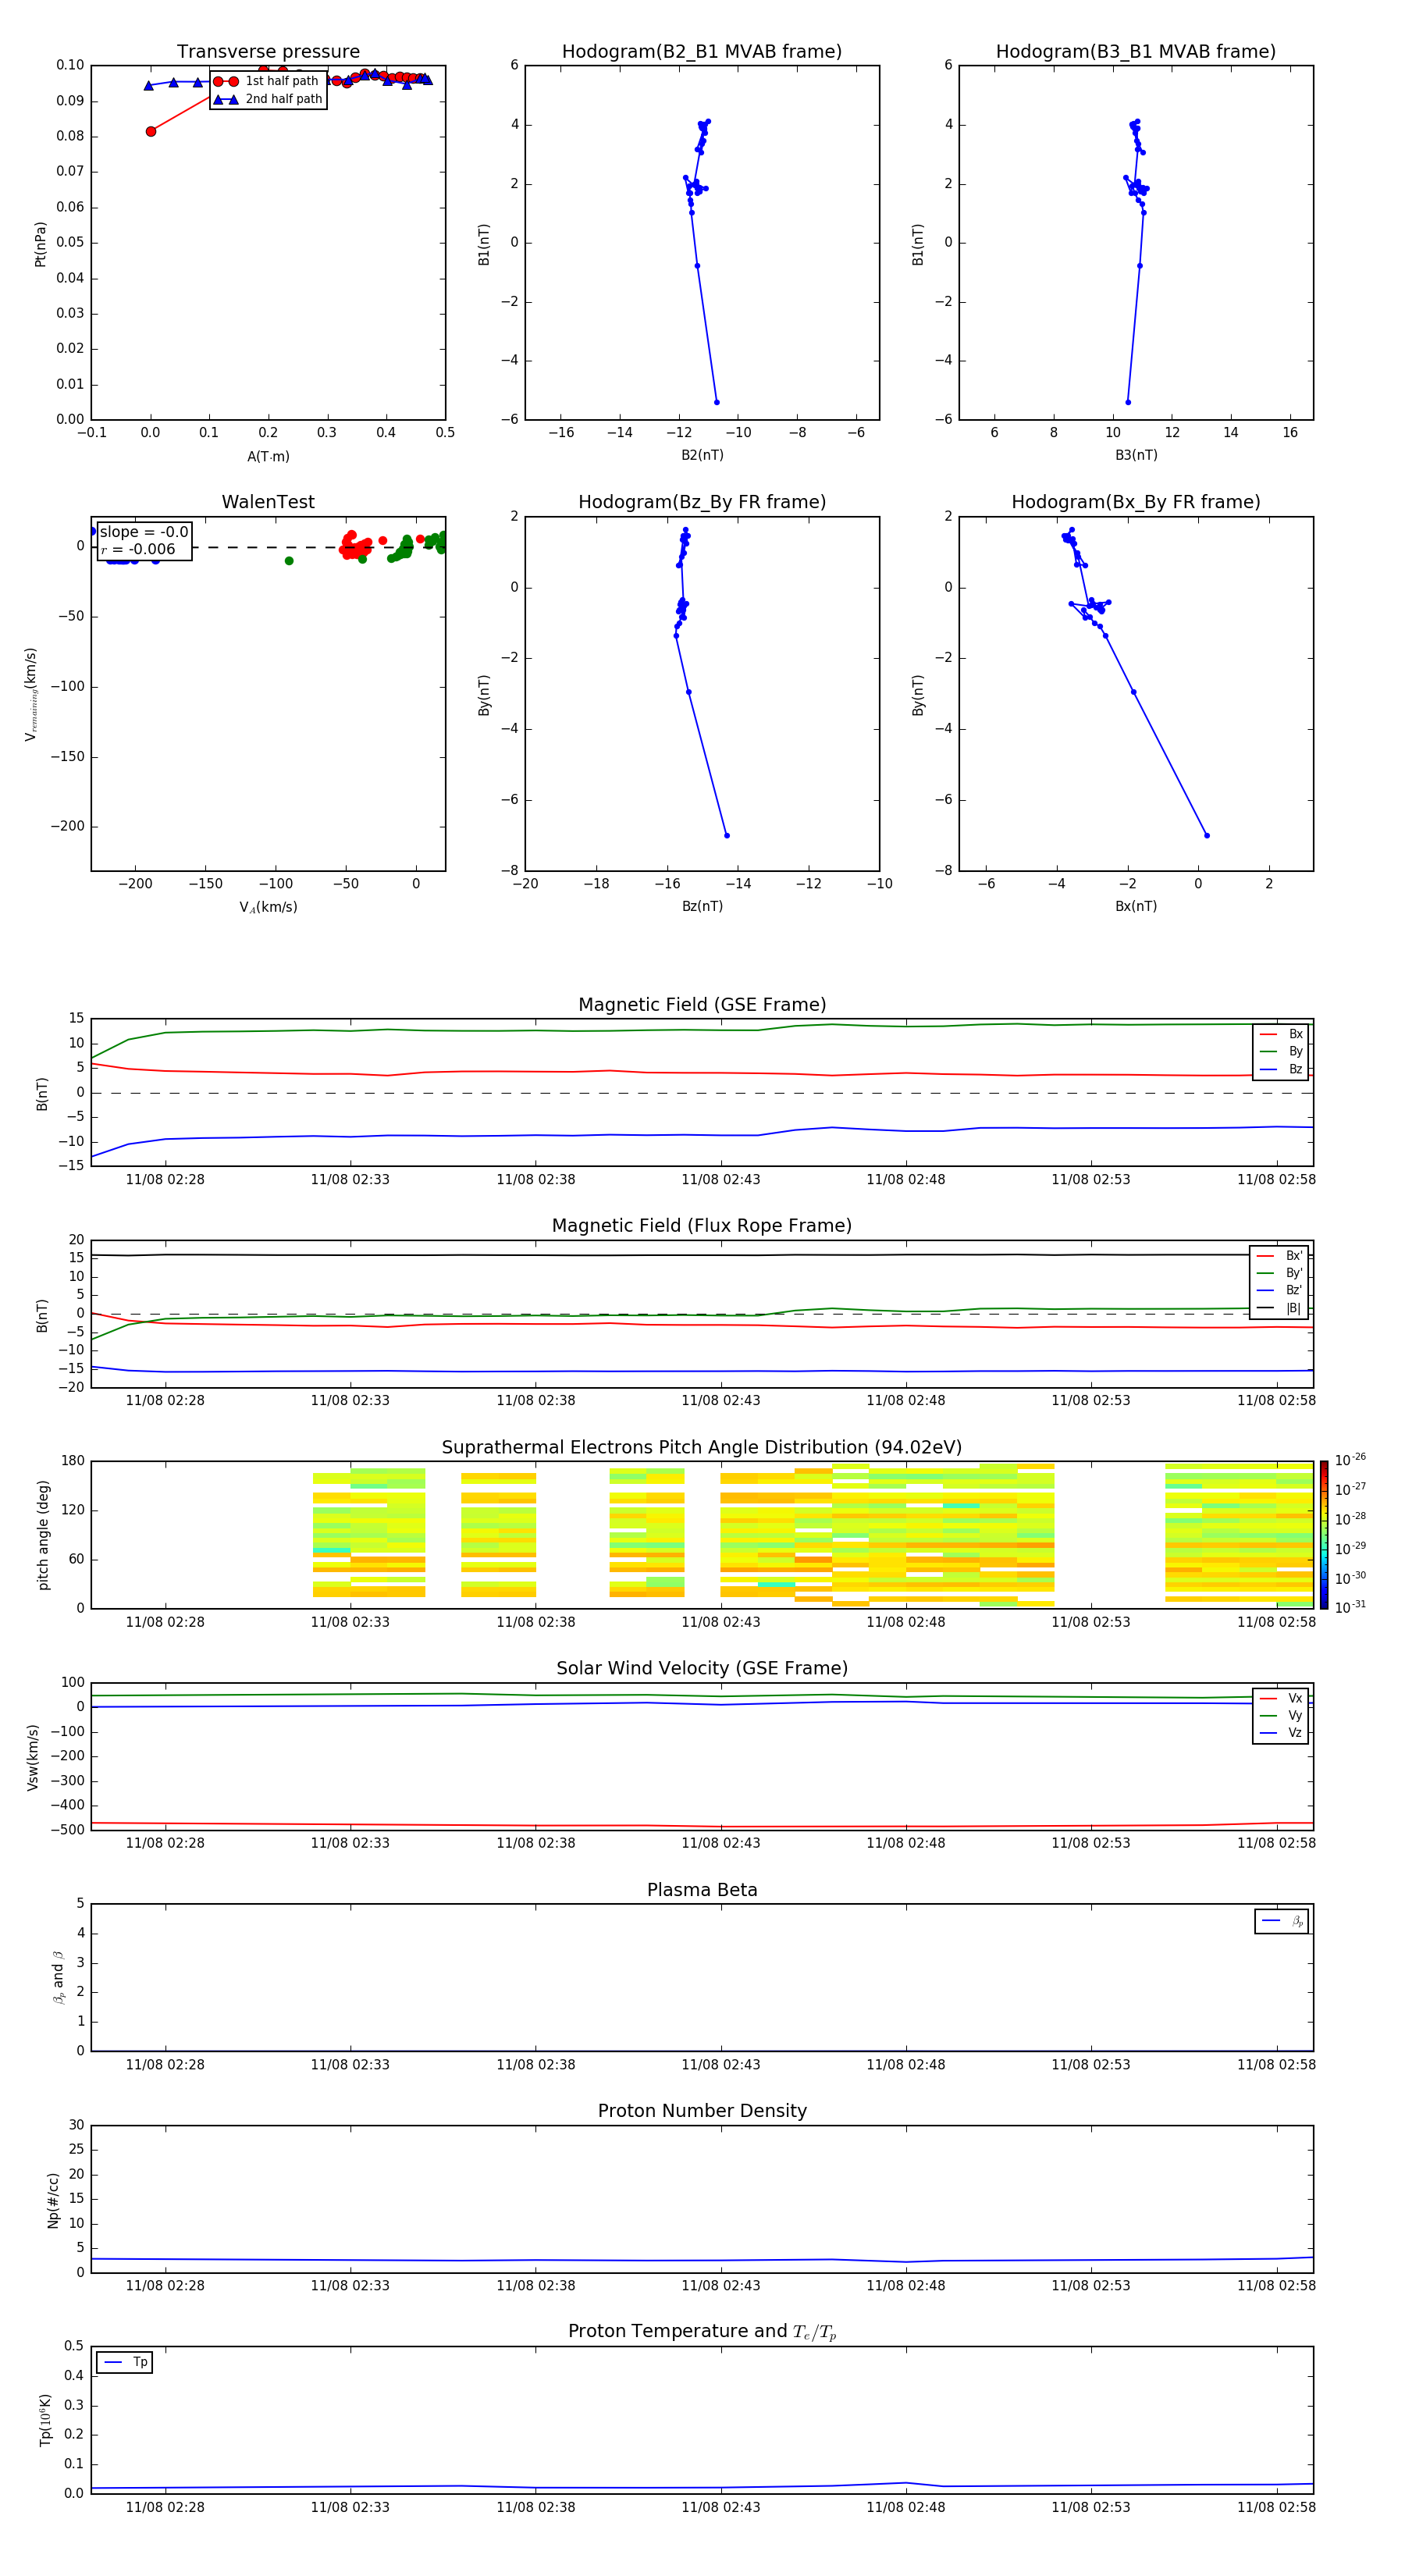Viewport: 1405px width, 2576px height.
Task: Click the 'Solar Wind Velocity (GSE Frame)' title
Action: [702, 1669]
